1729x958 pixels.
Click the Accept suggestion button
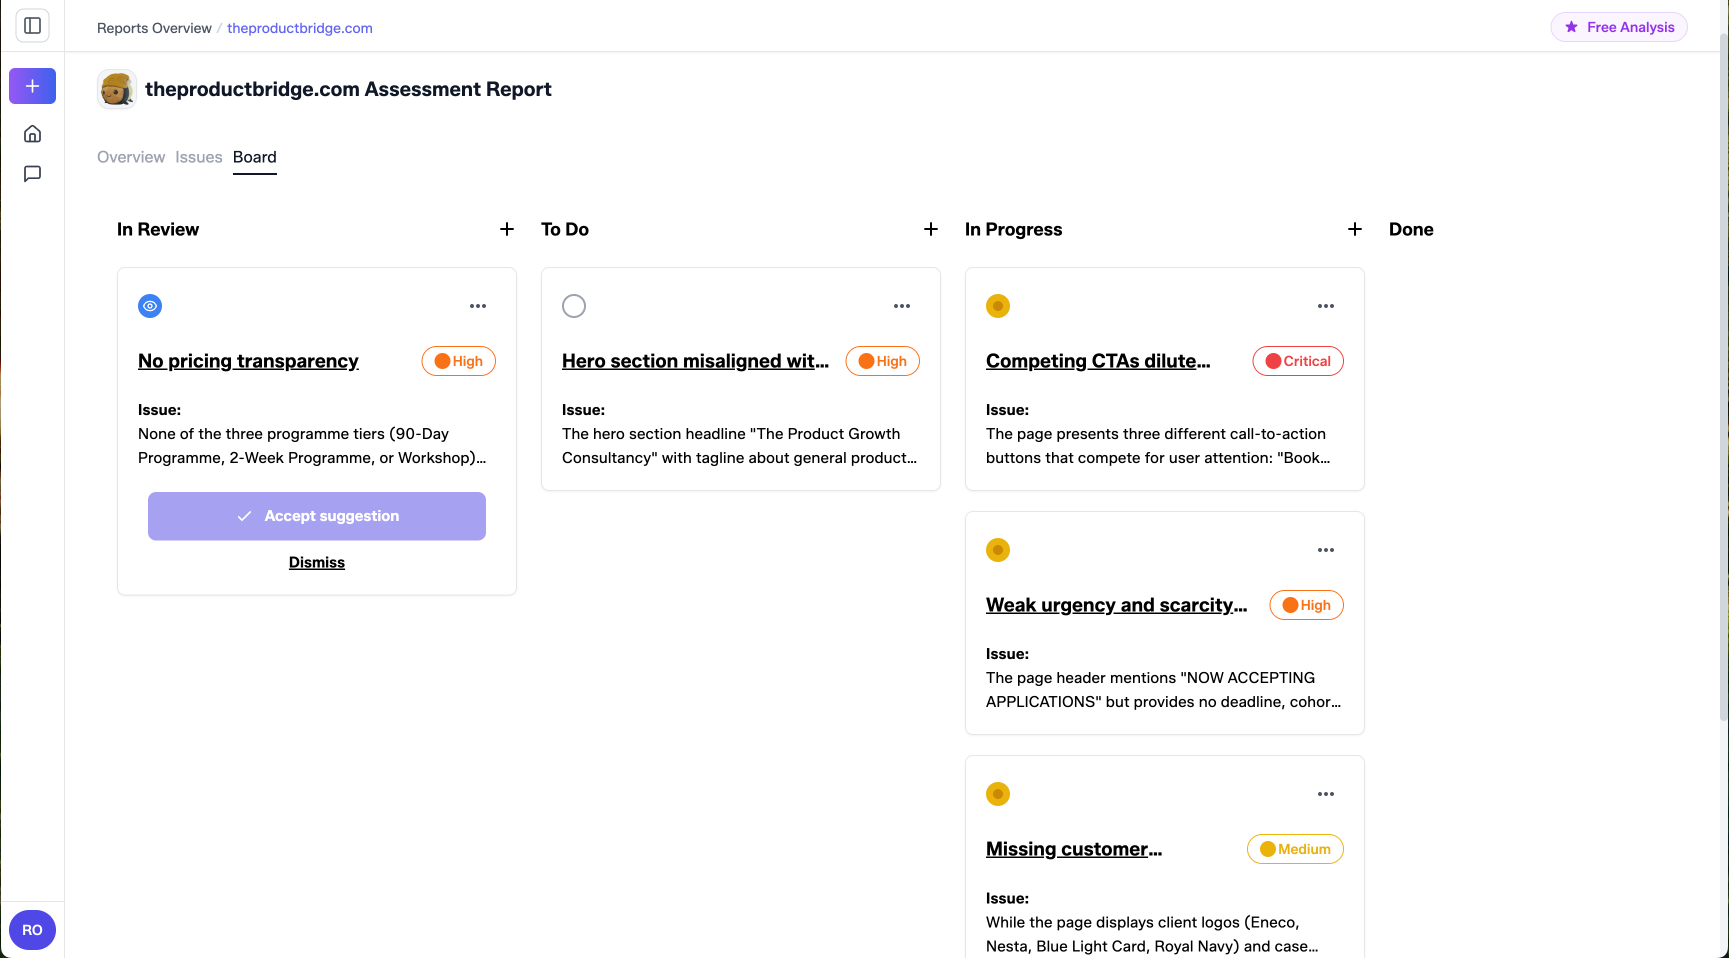point(316,516)
